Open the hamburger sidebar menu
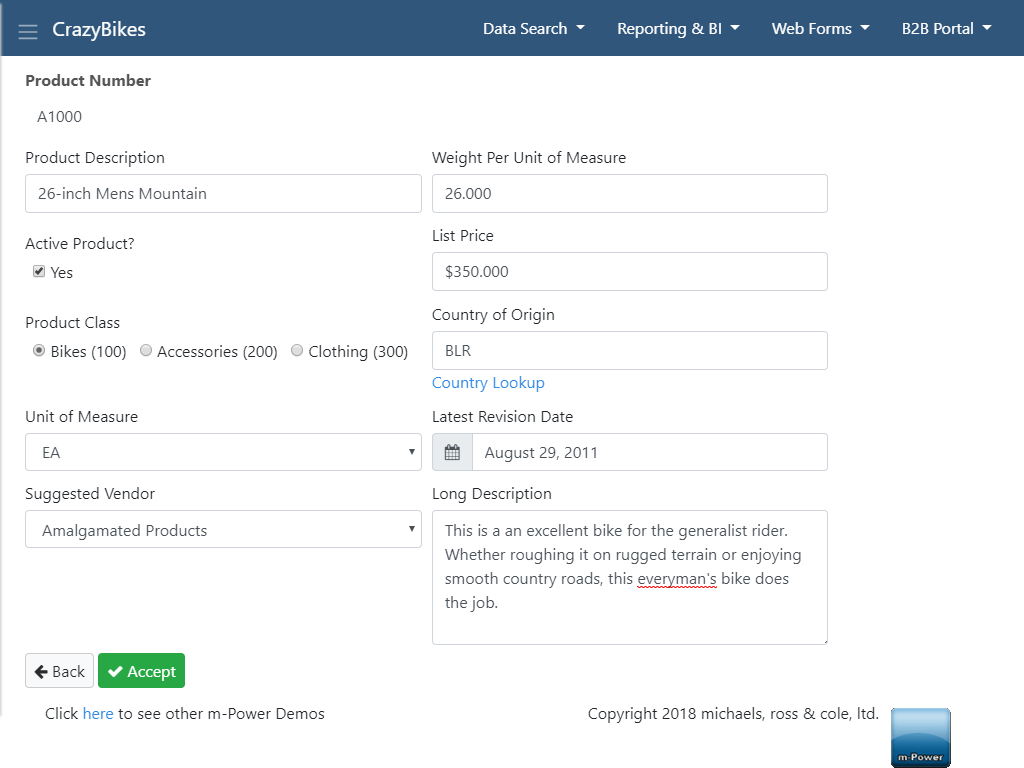Screen dimensions: 1024x768 click(x=27, y=31)
